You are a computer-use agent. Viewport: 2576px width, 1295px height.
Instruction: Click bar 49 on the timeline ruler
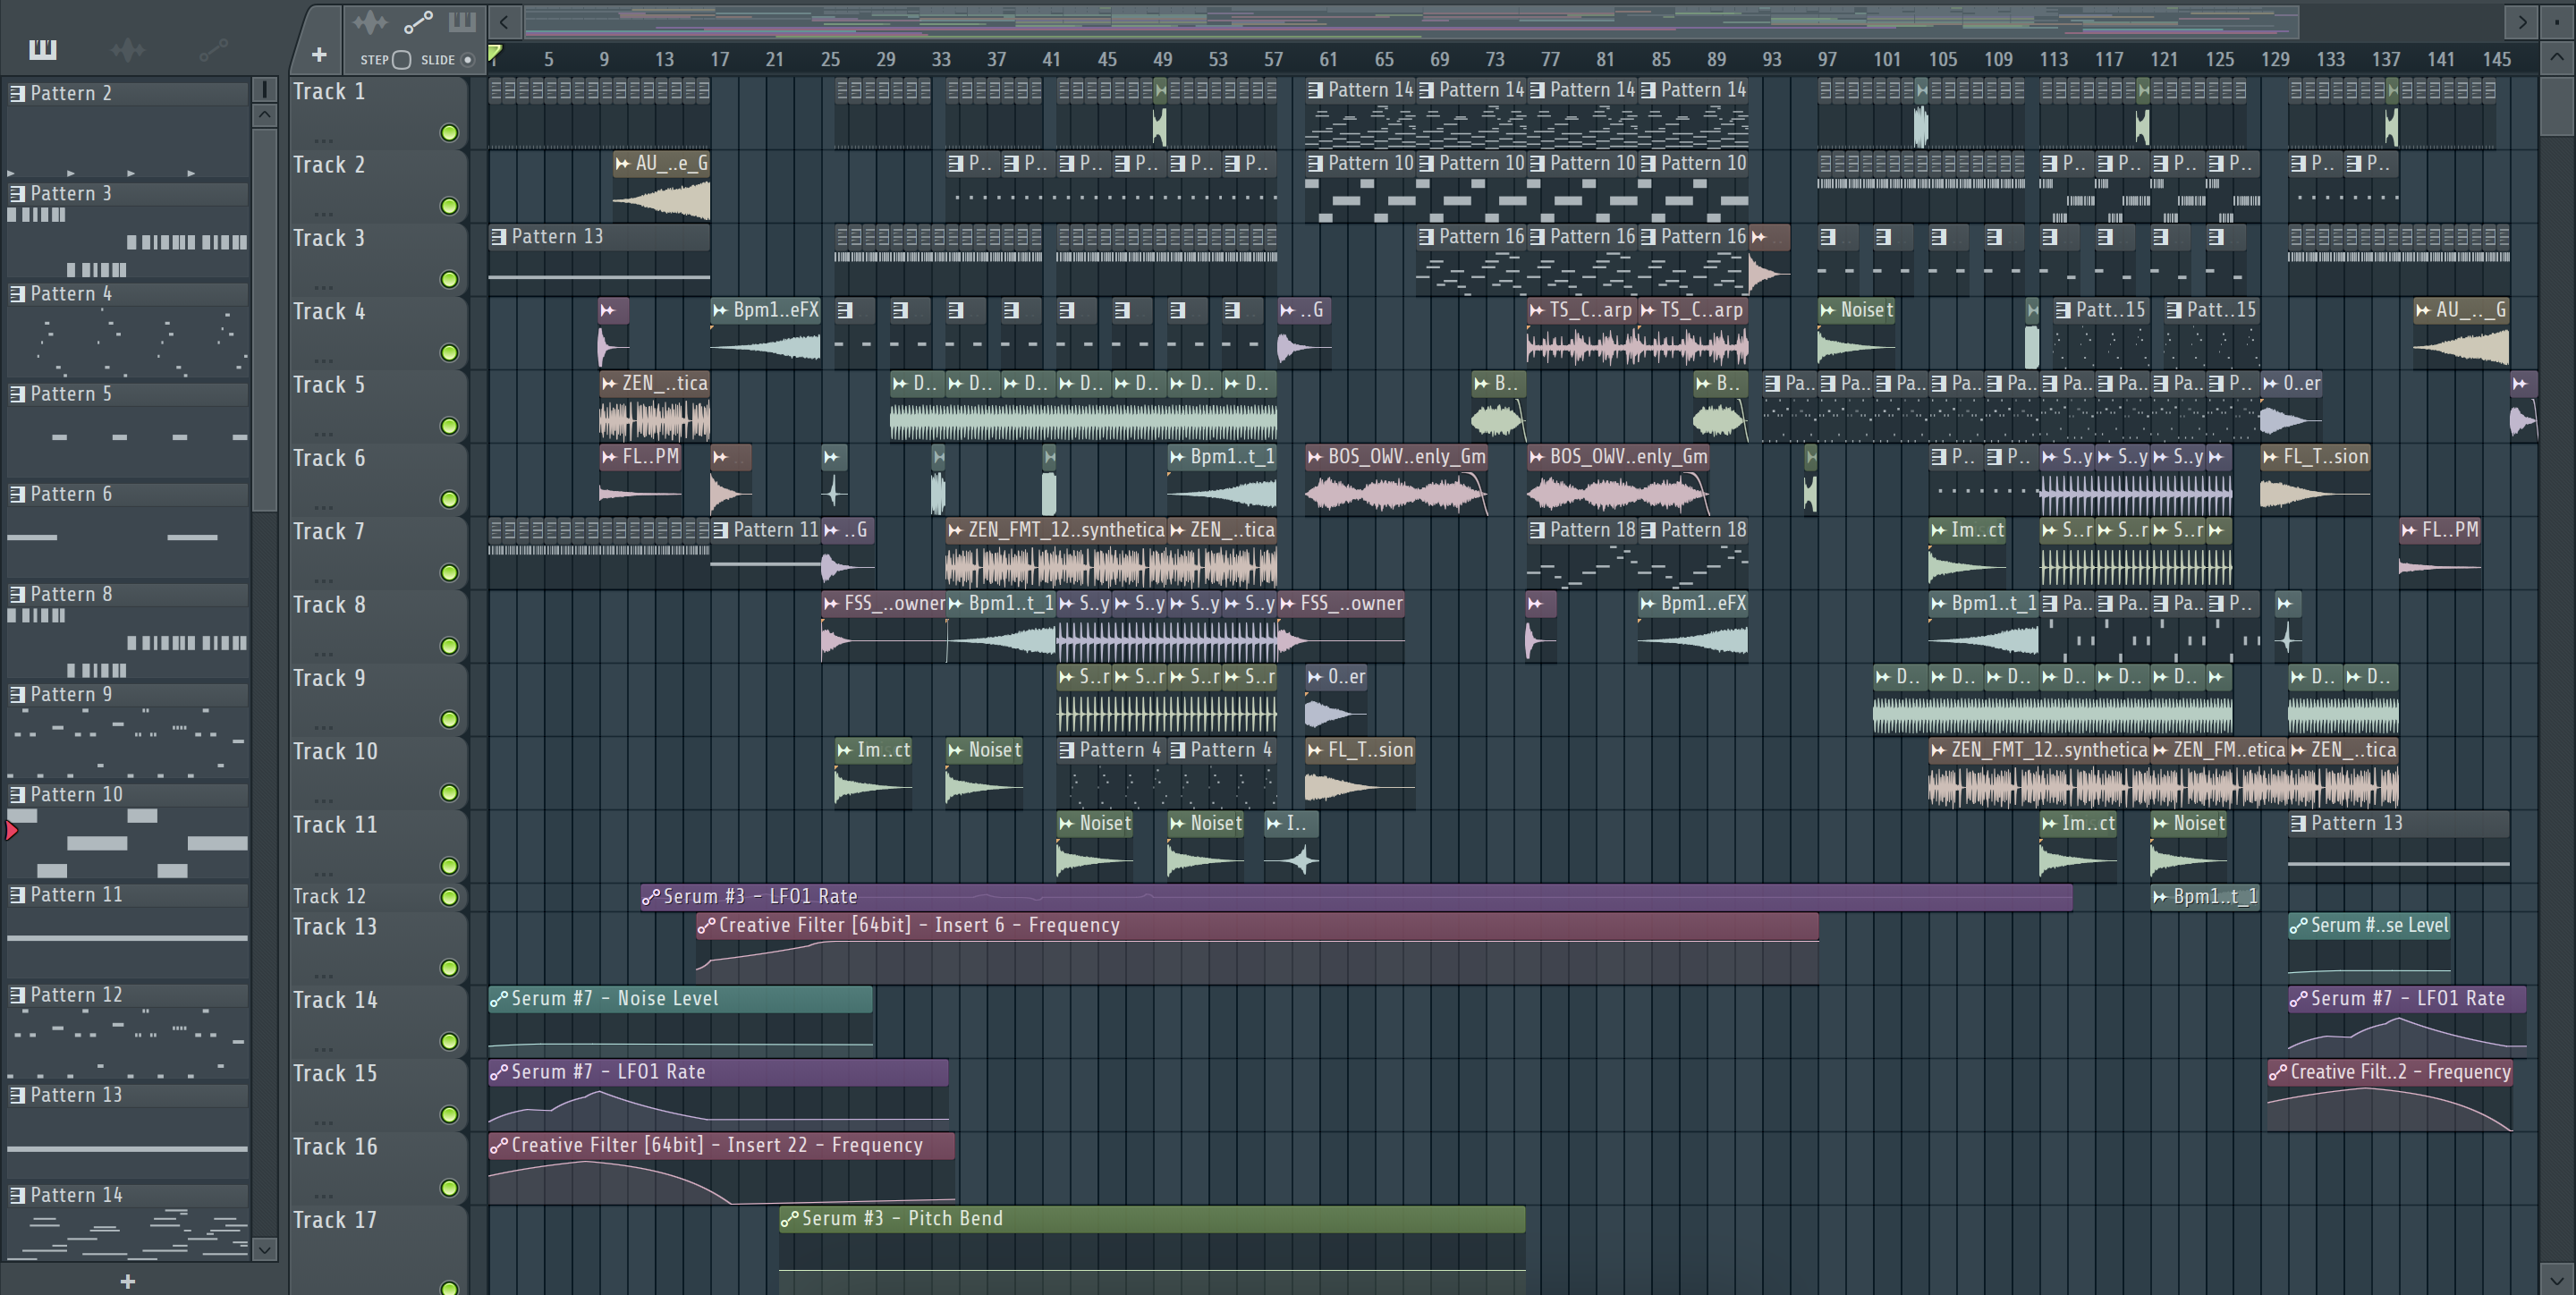pos(1162,59)
